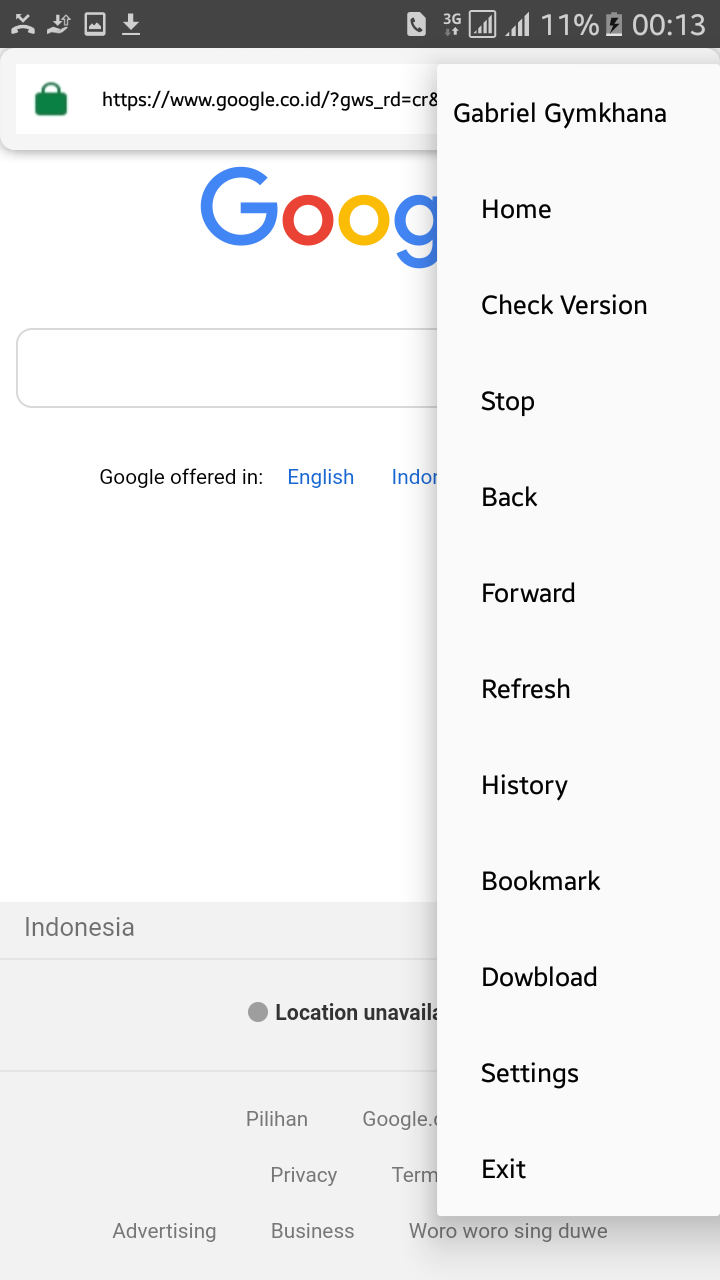Open Bookmark from the menu
The height and width of the screenshot is (1280, 720).
[x=541, y=881]
